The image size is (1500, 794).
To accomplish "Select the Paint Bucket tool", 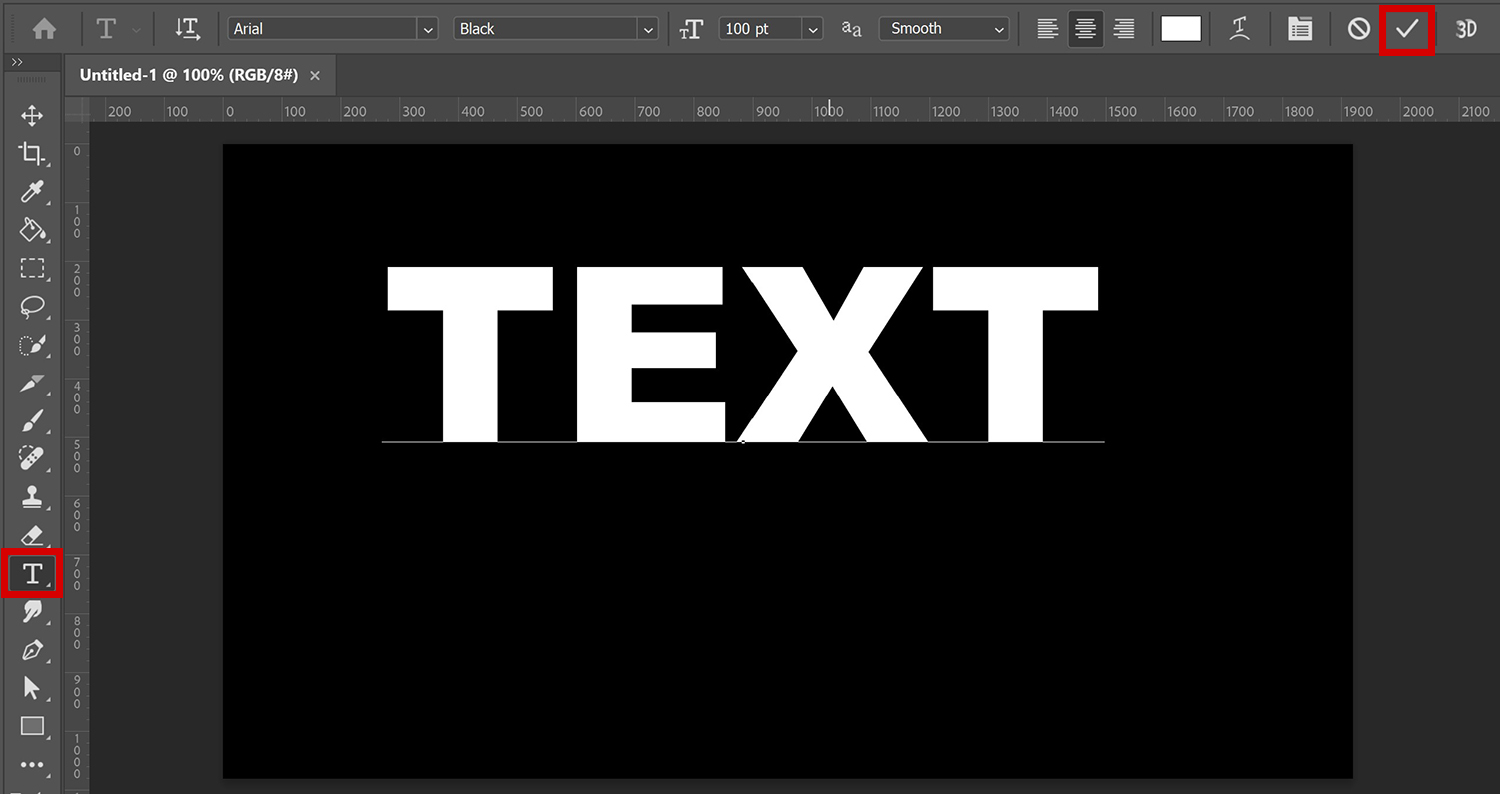I will click(33, 230).
